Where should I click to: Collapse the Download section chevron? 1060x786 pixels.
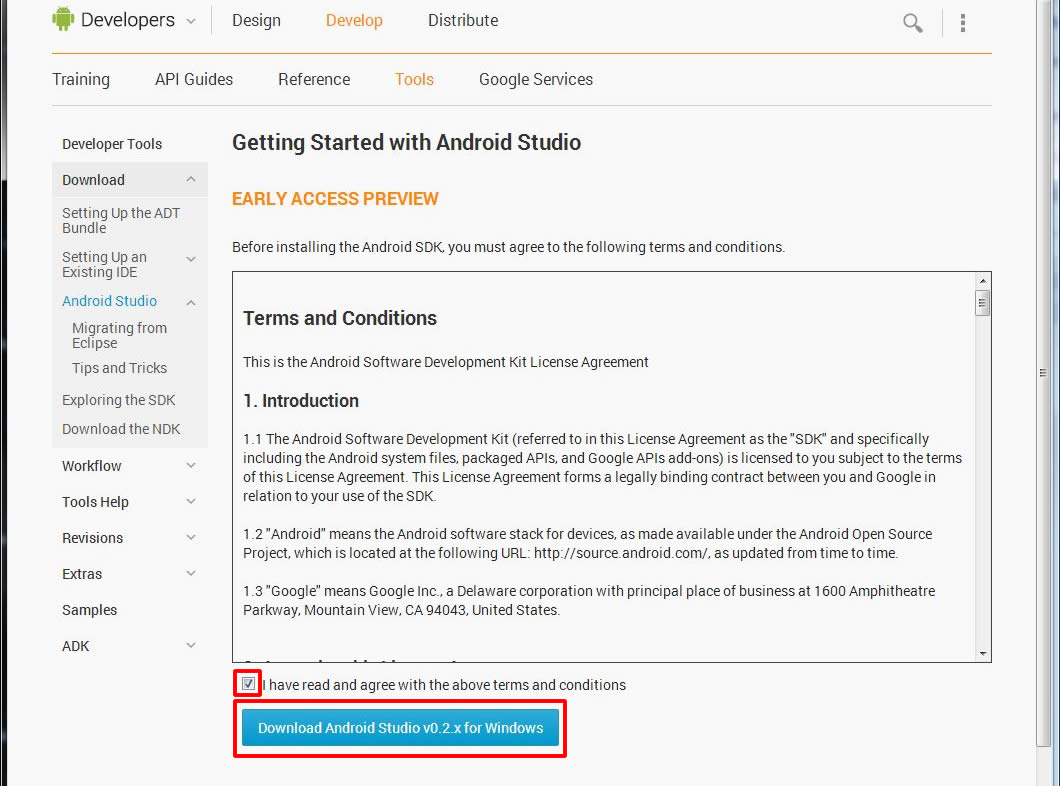(x=191, y=179)
